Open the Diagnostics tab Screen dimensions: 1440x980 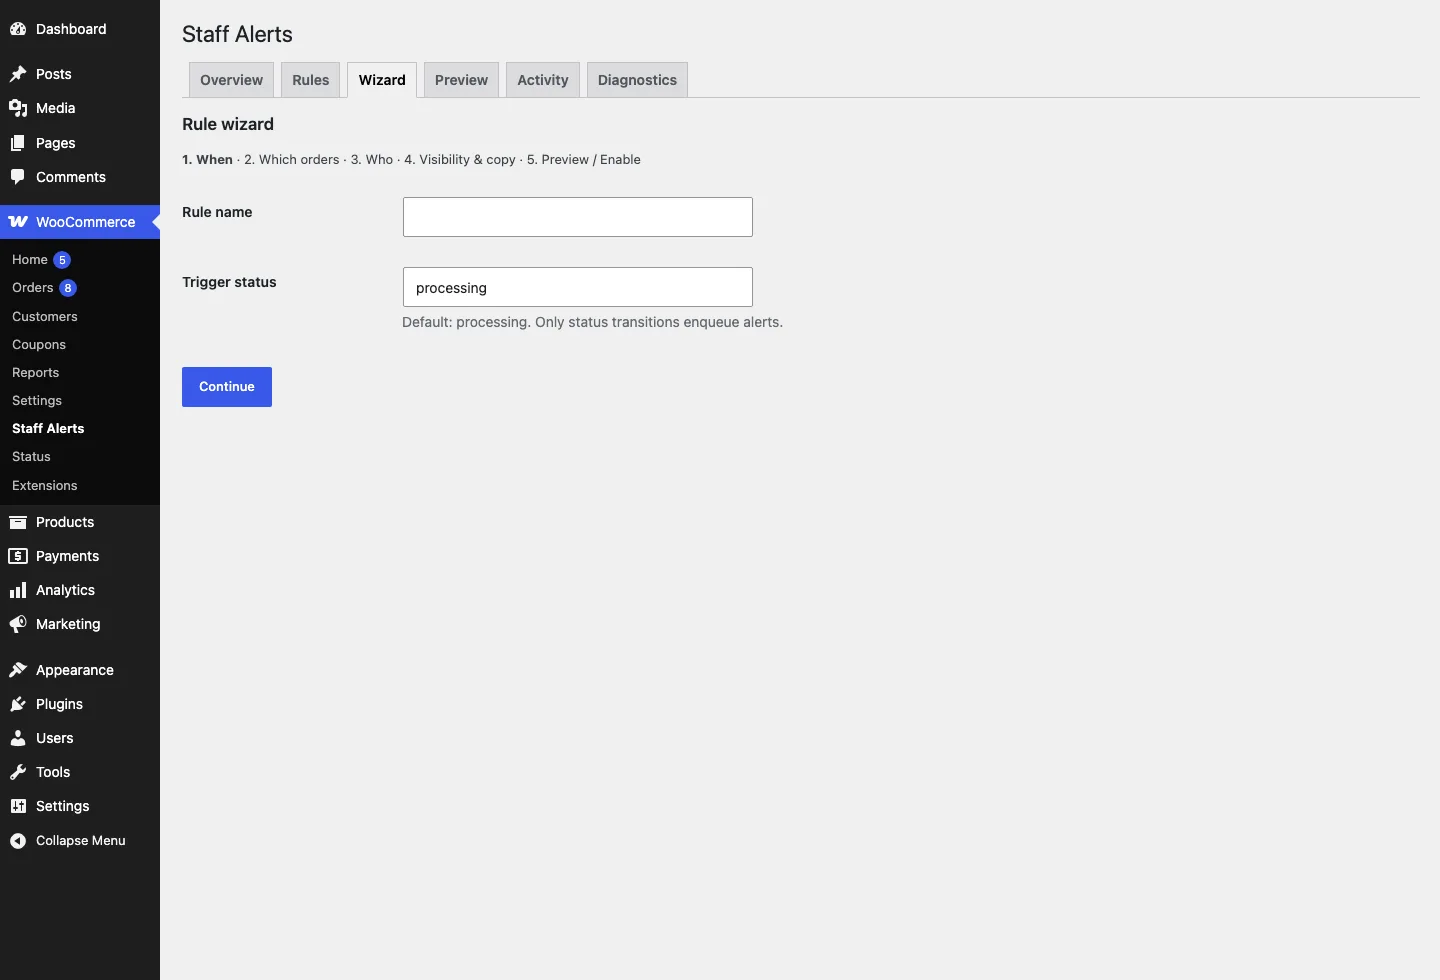637,80
